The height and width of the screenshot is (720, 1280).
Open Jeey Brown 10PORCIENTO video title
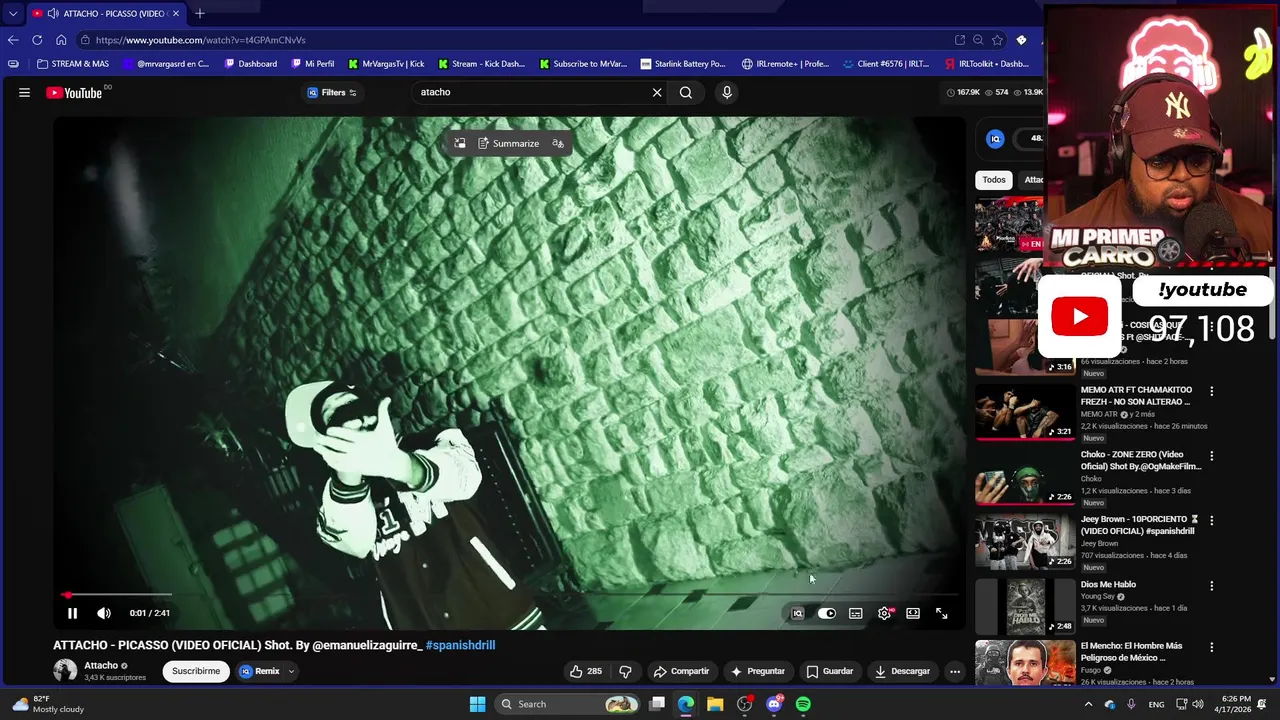click(x=1140, y=525)
